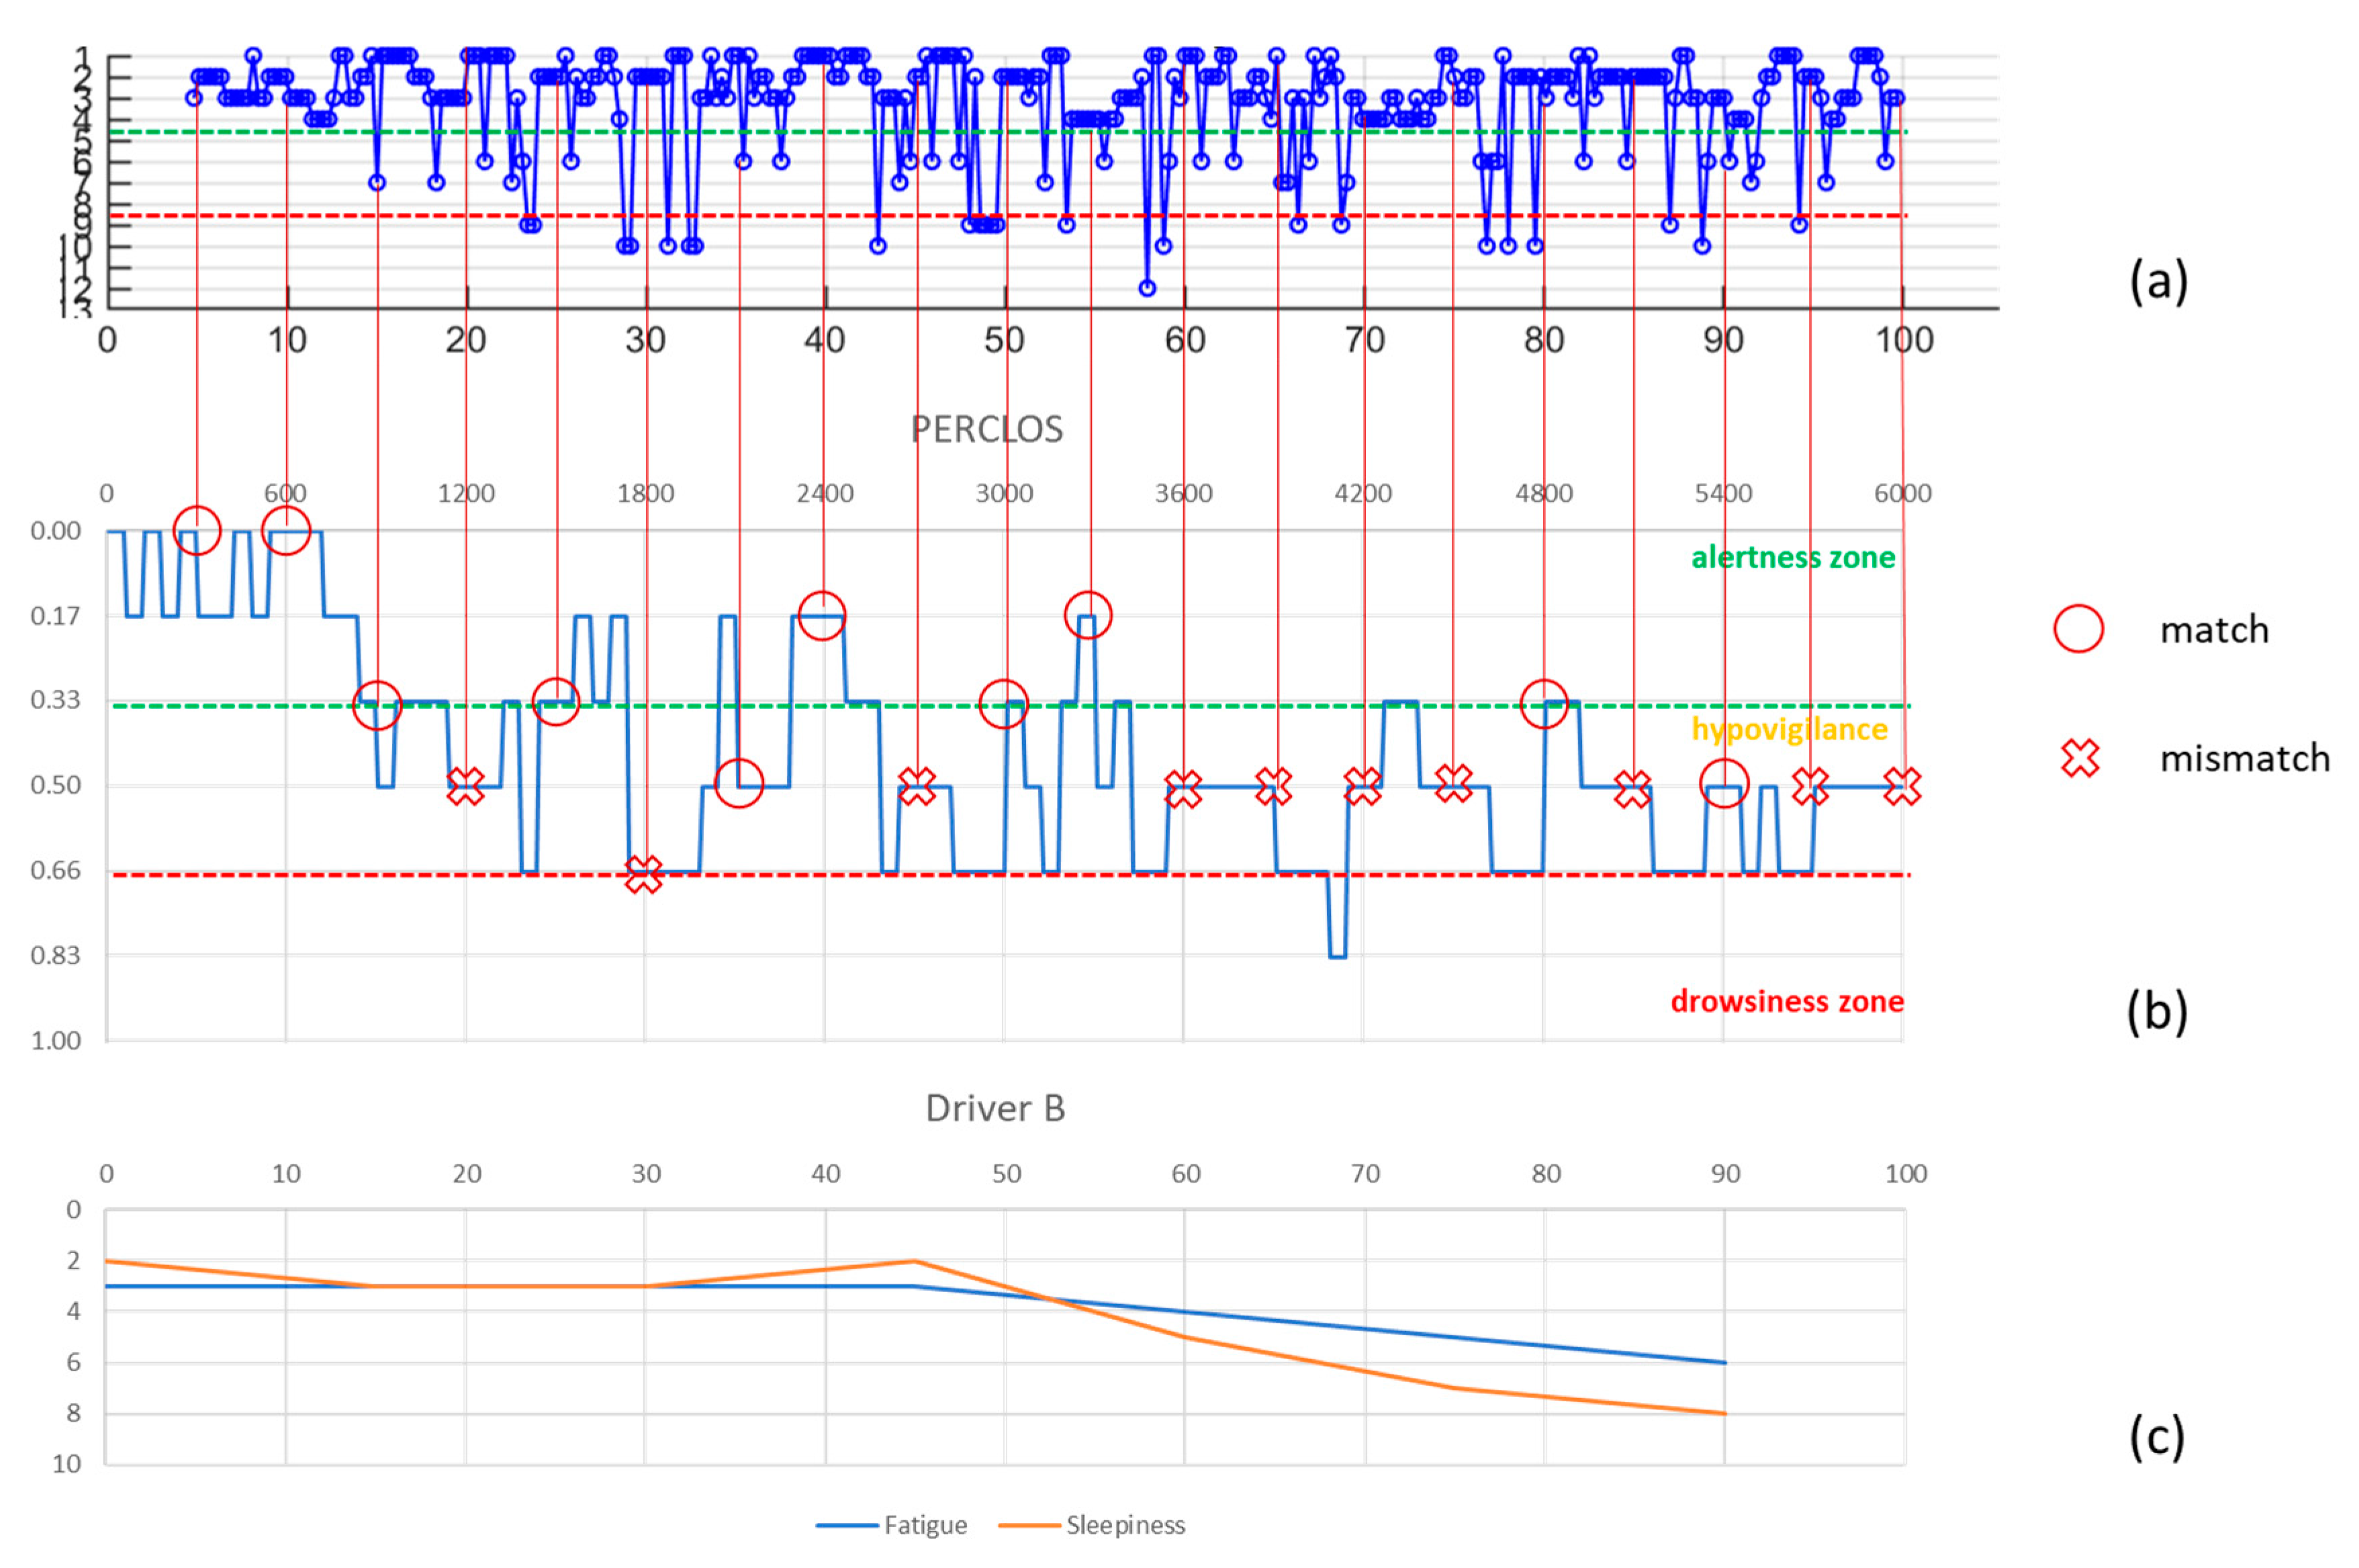Click the 0.66 value on PERCLOS y-axis
Viewport: 2359px width, 1568px height.
(x=56, y=870)
